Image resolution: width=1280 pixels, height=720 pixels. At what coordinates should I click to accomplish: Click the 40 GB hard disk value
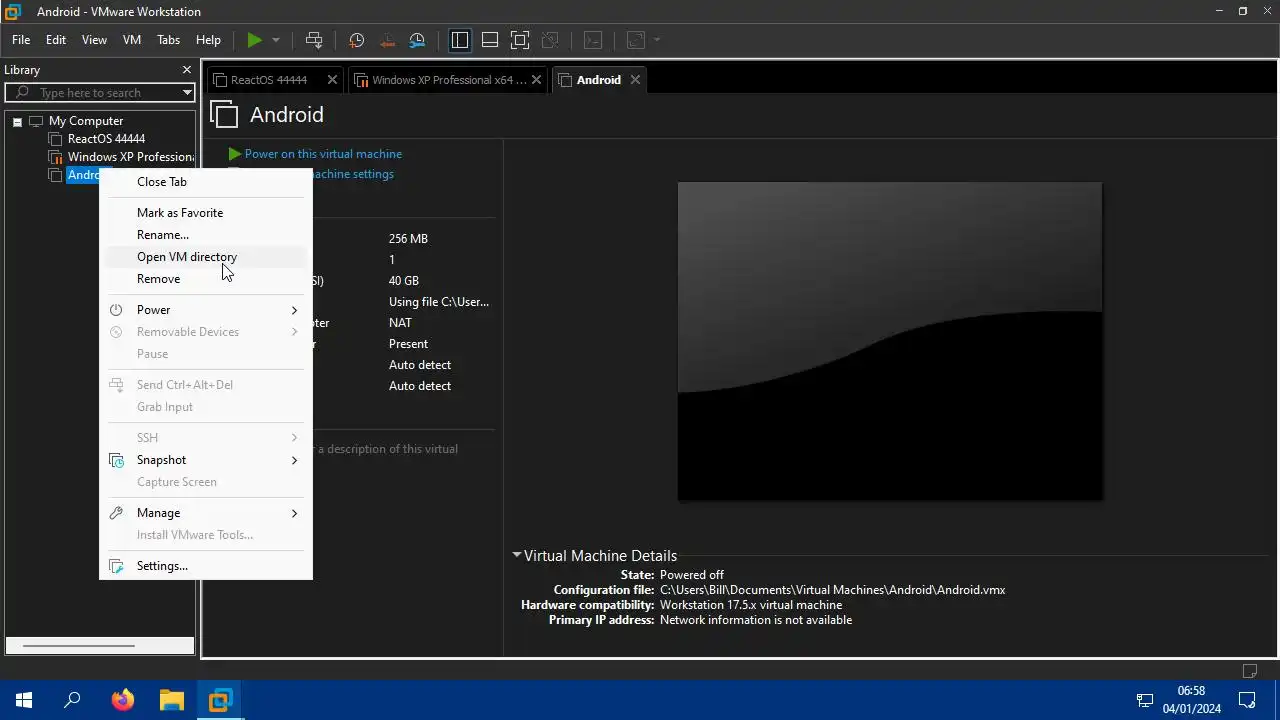point(404,281)
